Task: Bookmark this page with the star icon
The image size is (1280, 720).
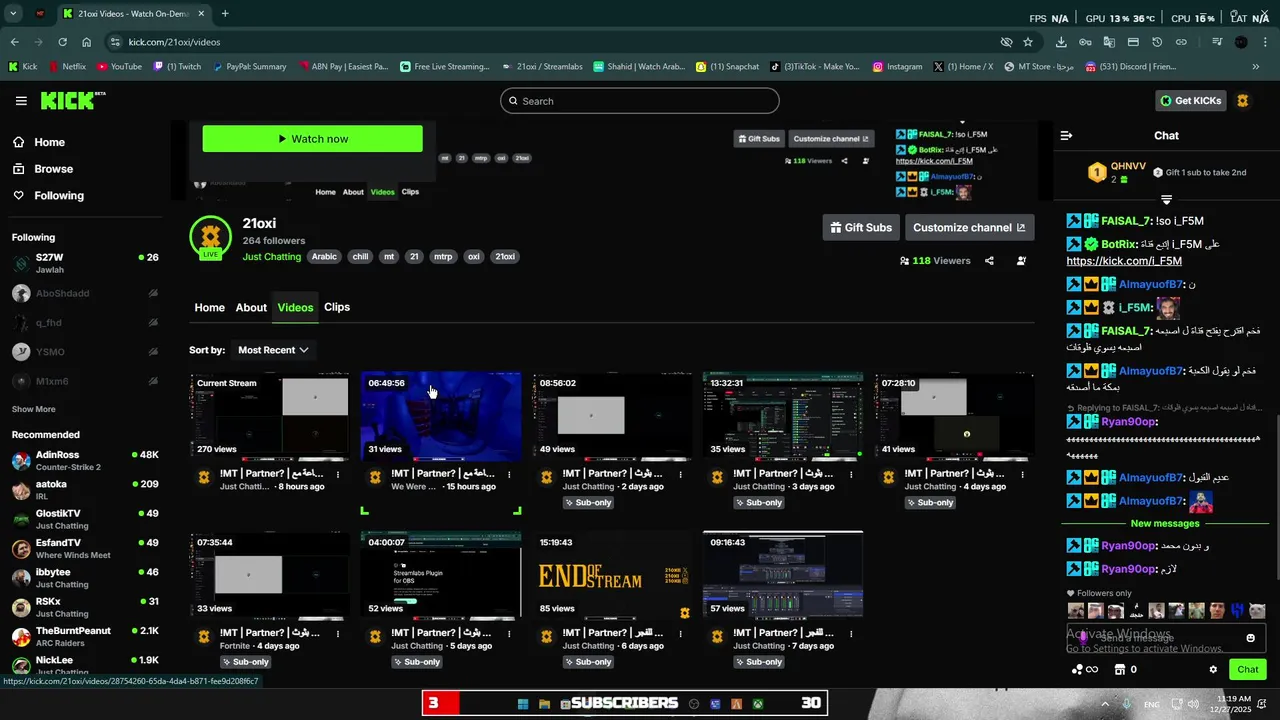Action: [1028, 42]
